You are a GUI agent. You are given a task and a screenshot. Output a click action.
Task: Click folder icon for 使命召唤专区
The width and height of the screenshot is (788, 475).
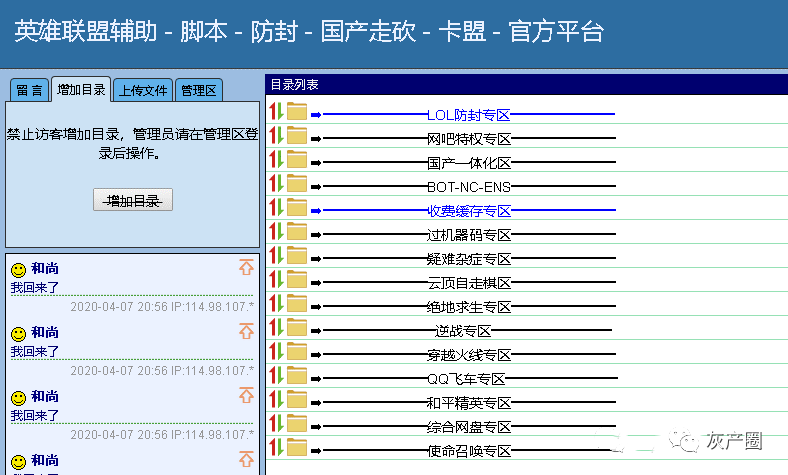(297, 447)
